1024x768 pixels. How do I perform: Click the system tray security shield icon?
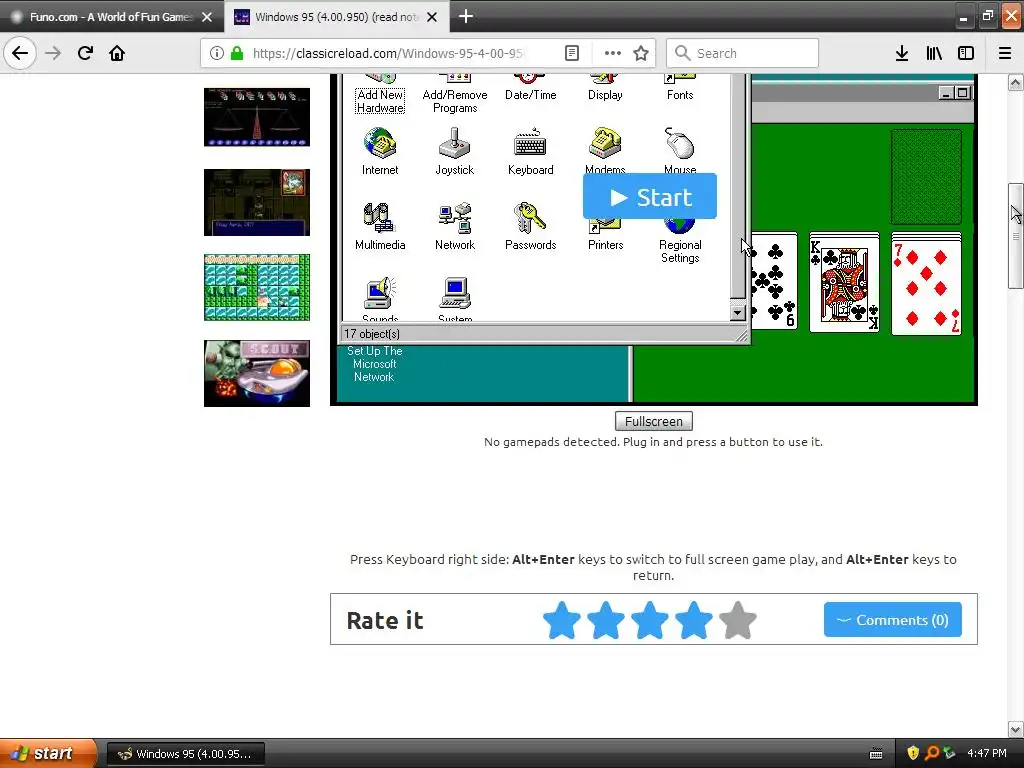(913, 753)
